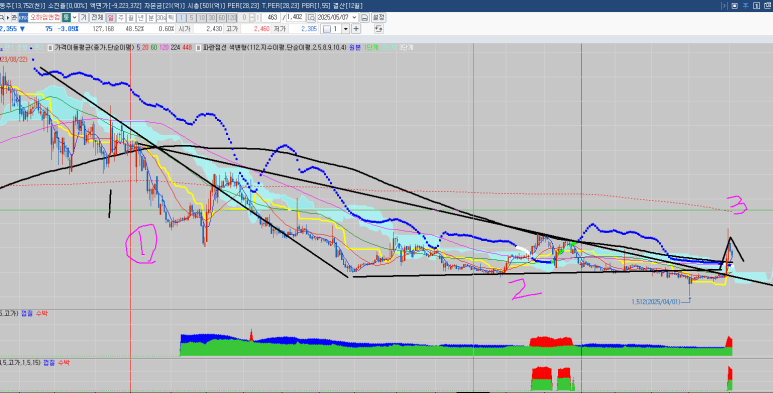This screenshot has height=393, width=773.
Task: Select the 일 daily period tab
Action: tap(110, 17)
